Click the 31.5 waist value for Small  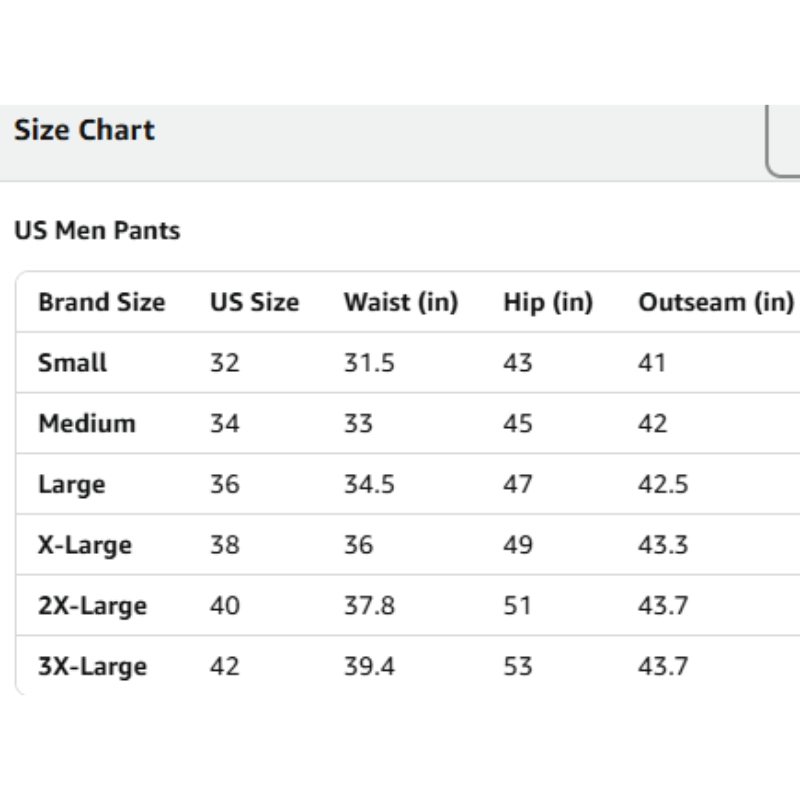(369, 363)
